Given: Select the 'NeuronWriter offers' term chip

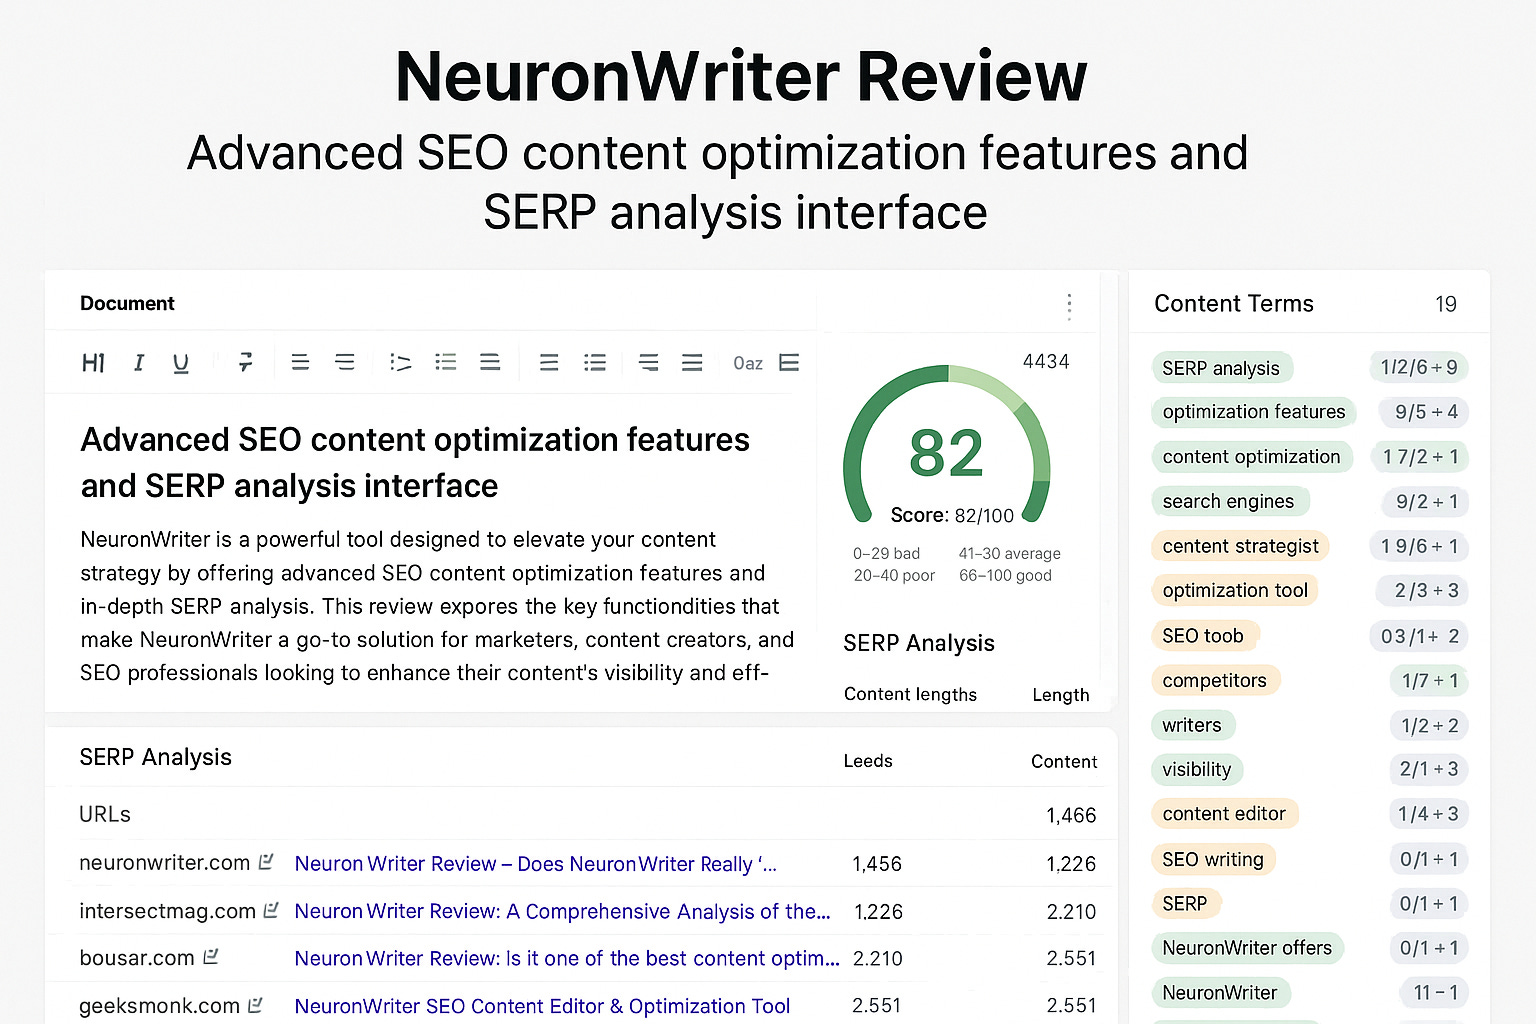Looking at the screenshot, I should (1247, 948).
